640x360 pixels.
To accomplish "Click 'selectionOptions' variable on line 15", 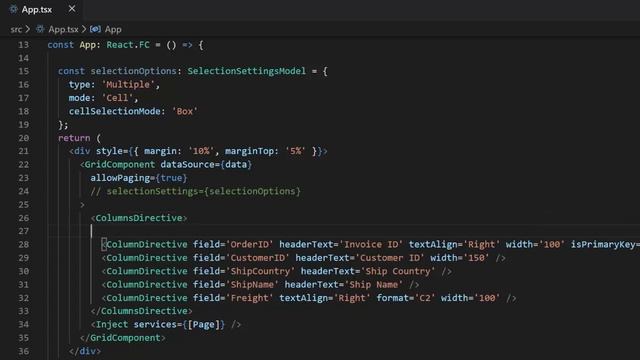I will tap(133, 71).
